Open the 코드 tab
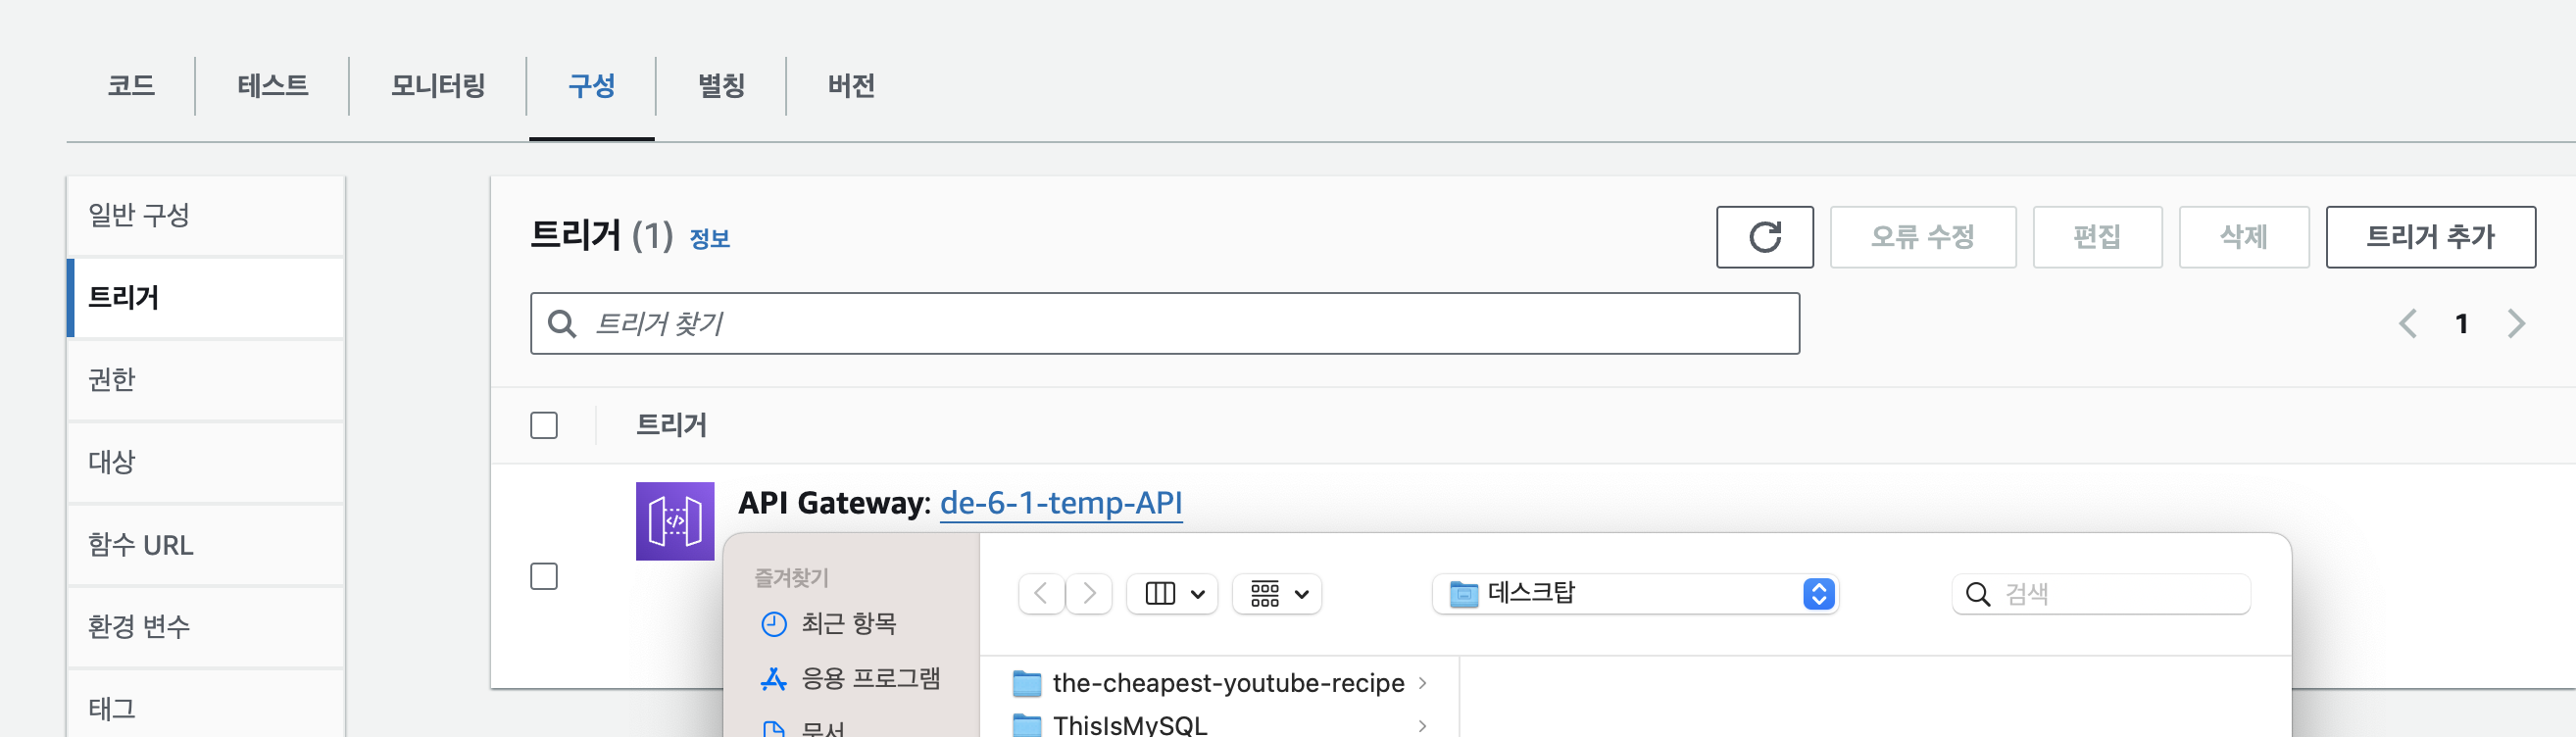The width and height of the screenshot is (2576, 737). coord(131,86)
